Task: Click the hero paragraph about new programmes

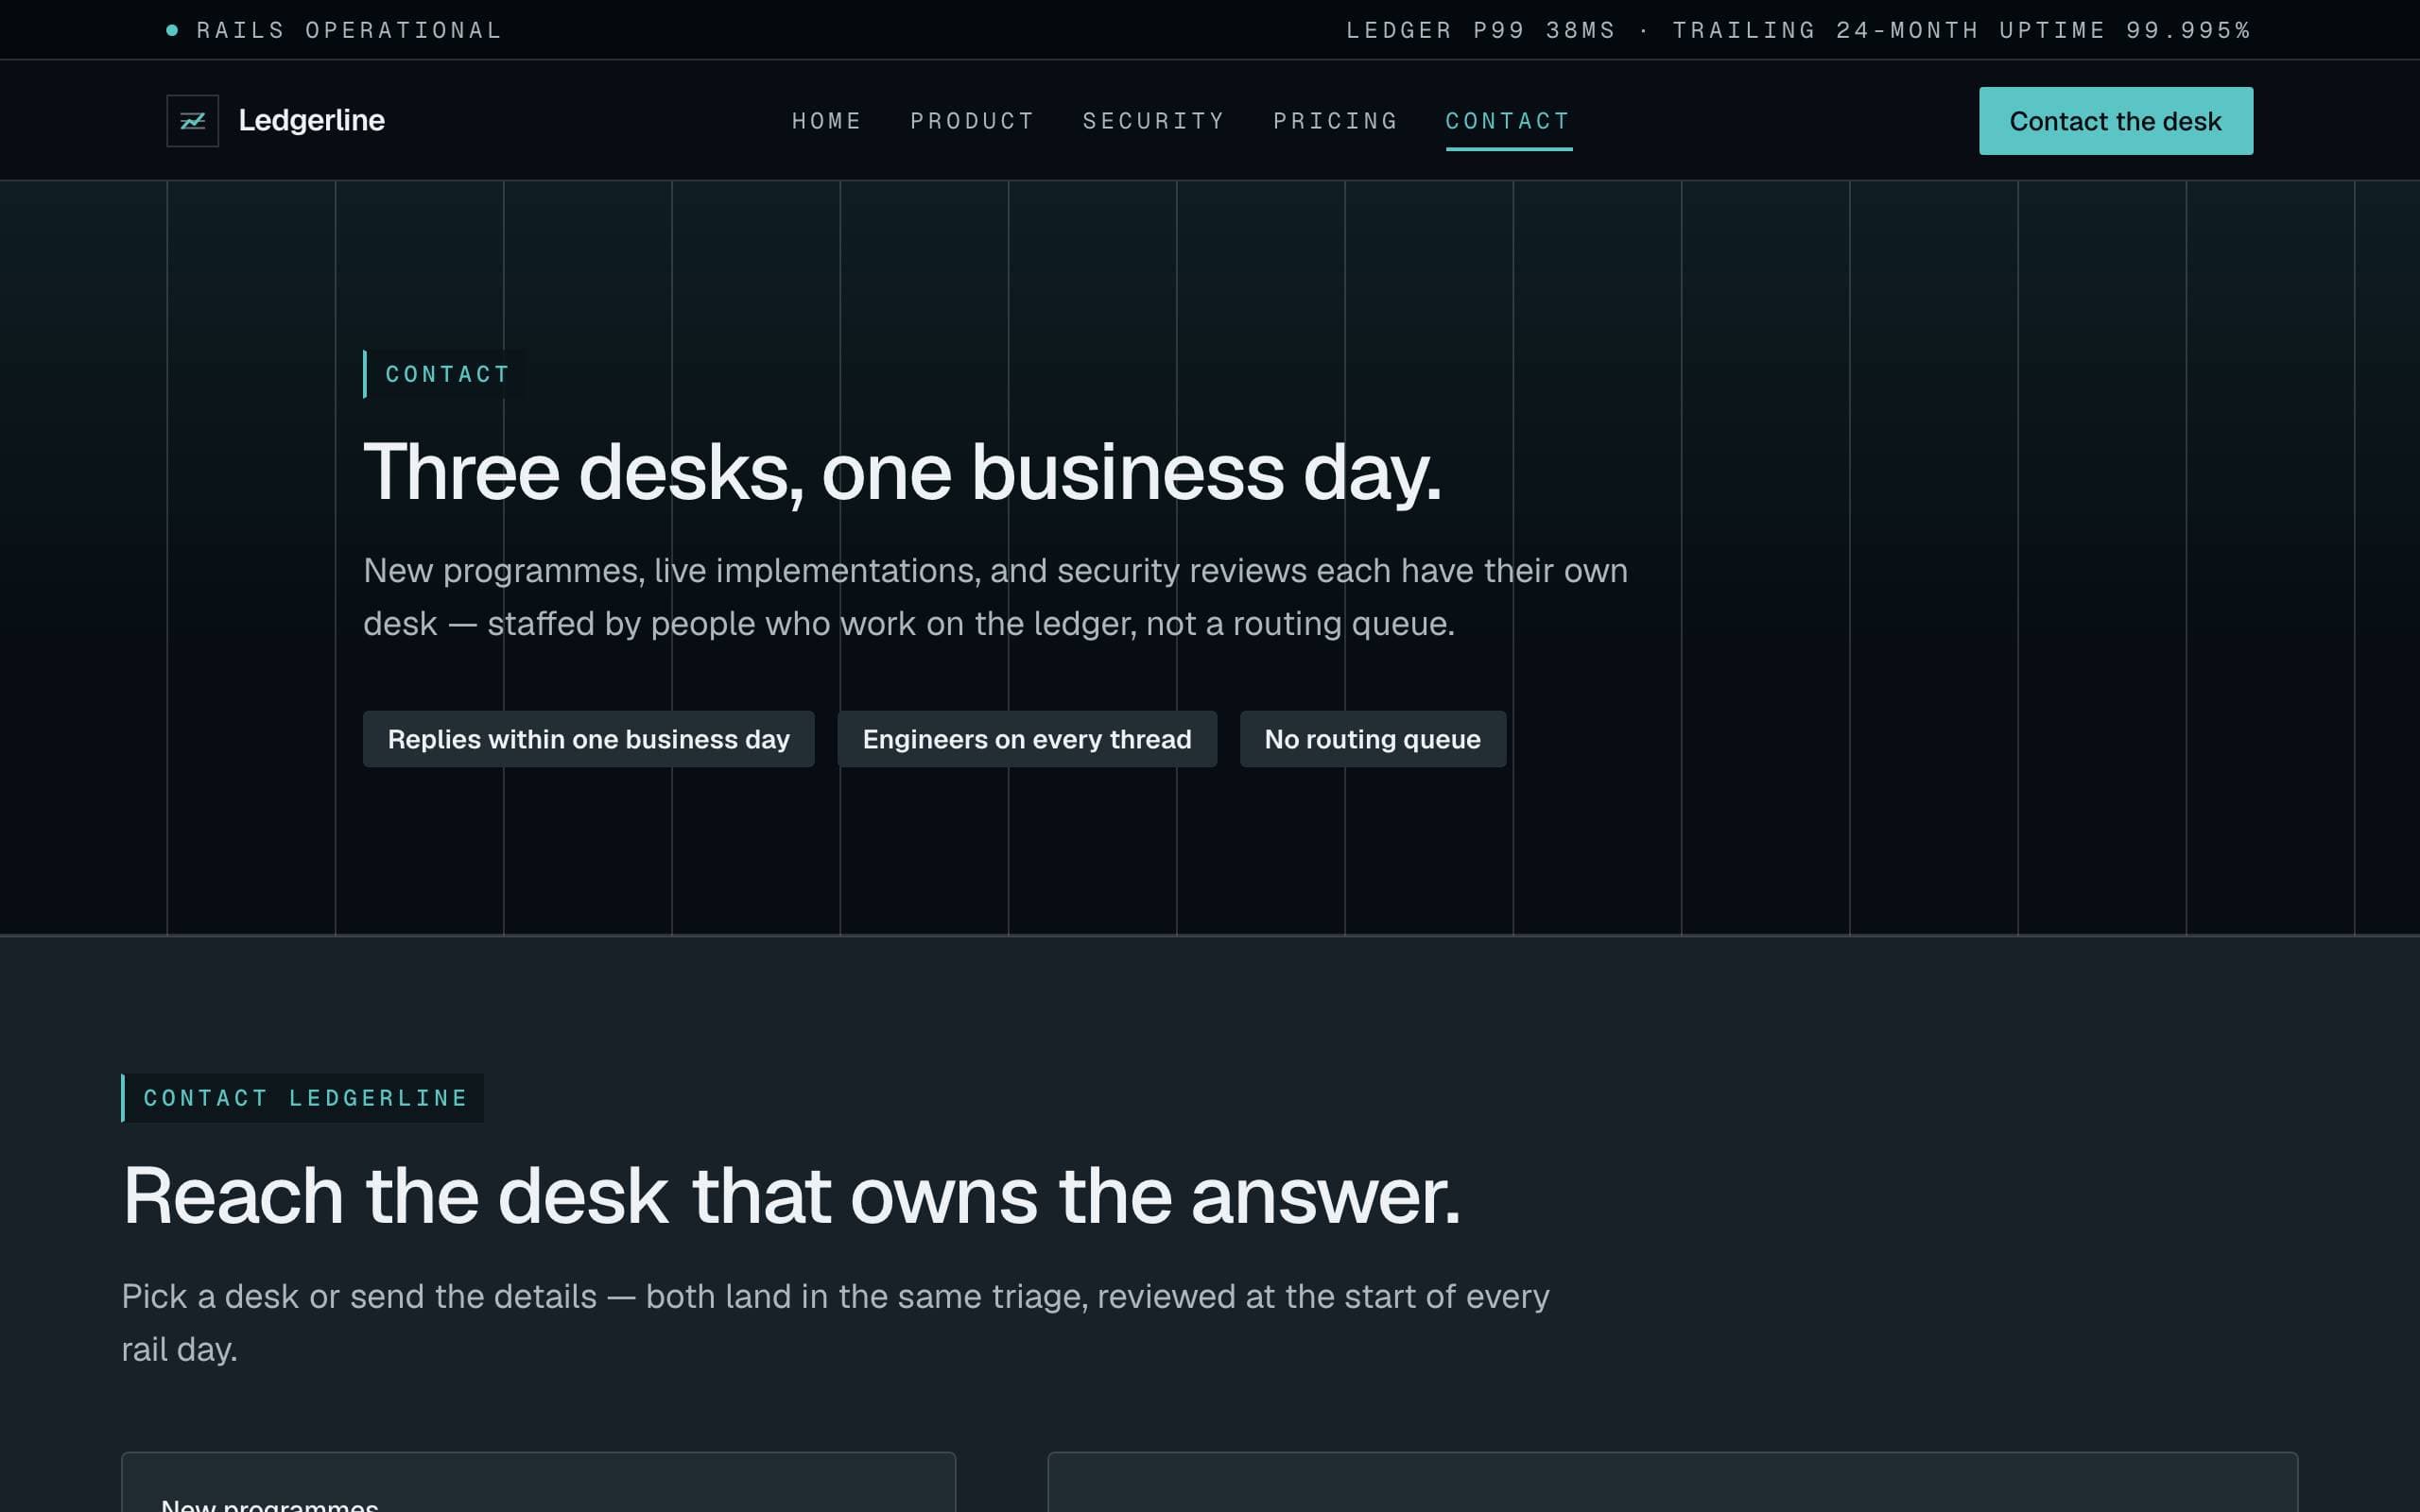Action: pyautogui.click(x=995, y=596)
